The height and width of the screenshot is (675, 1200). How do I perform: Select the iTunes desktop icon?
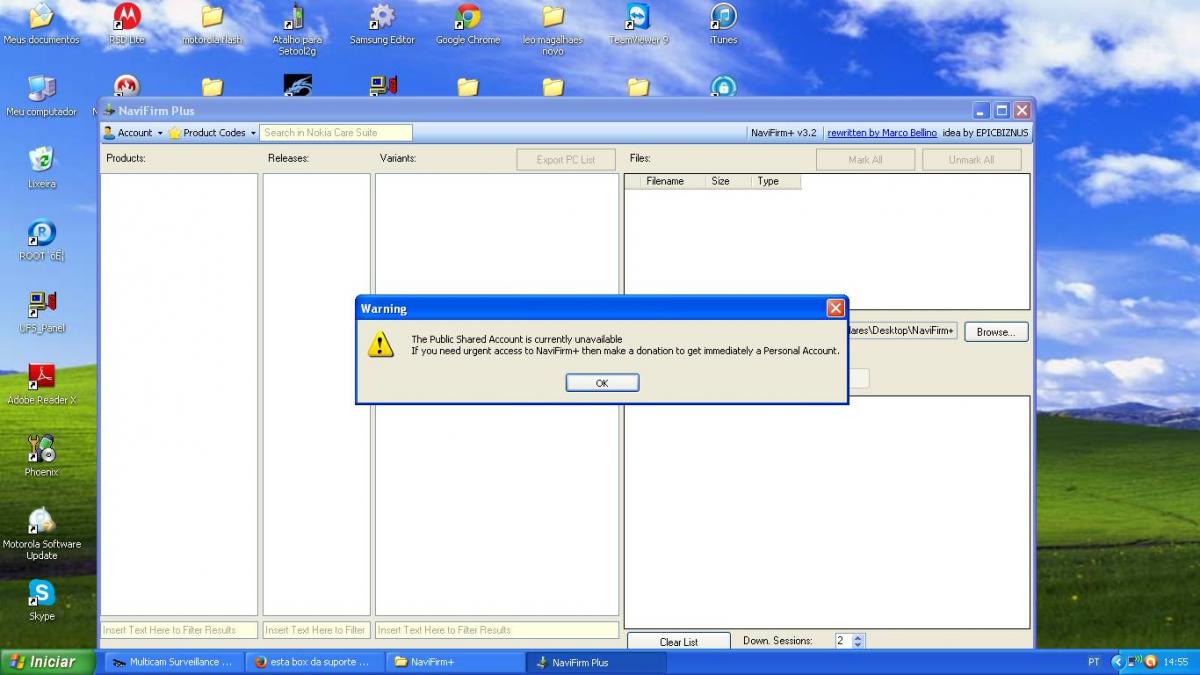click(723, 24)
